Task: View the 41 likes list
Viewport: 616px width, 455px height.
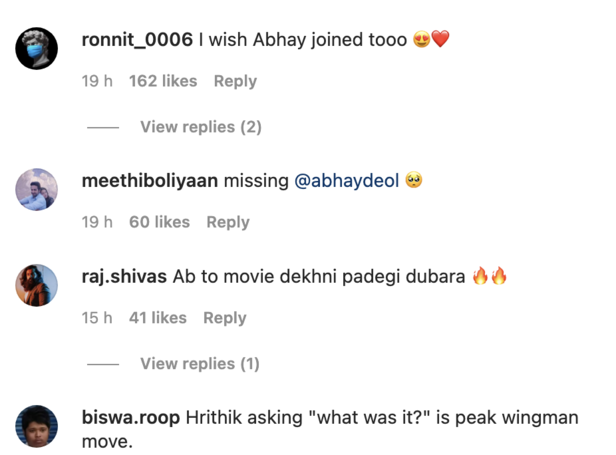Action: point(157,317)
